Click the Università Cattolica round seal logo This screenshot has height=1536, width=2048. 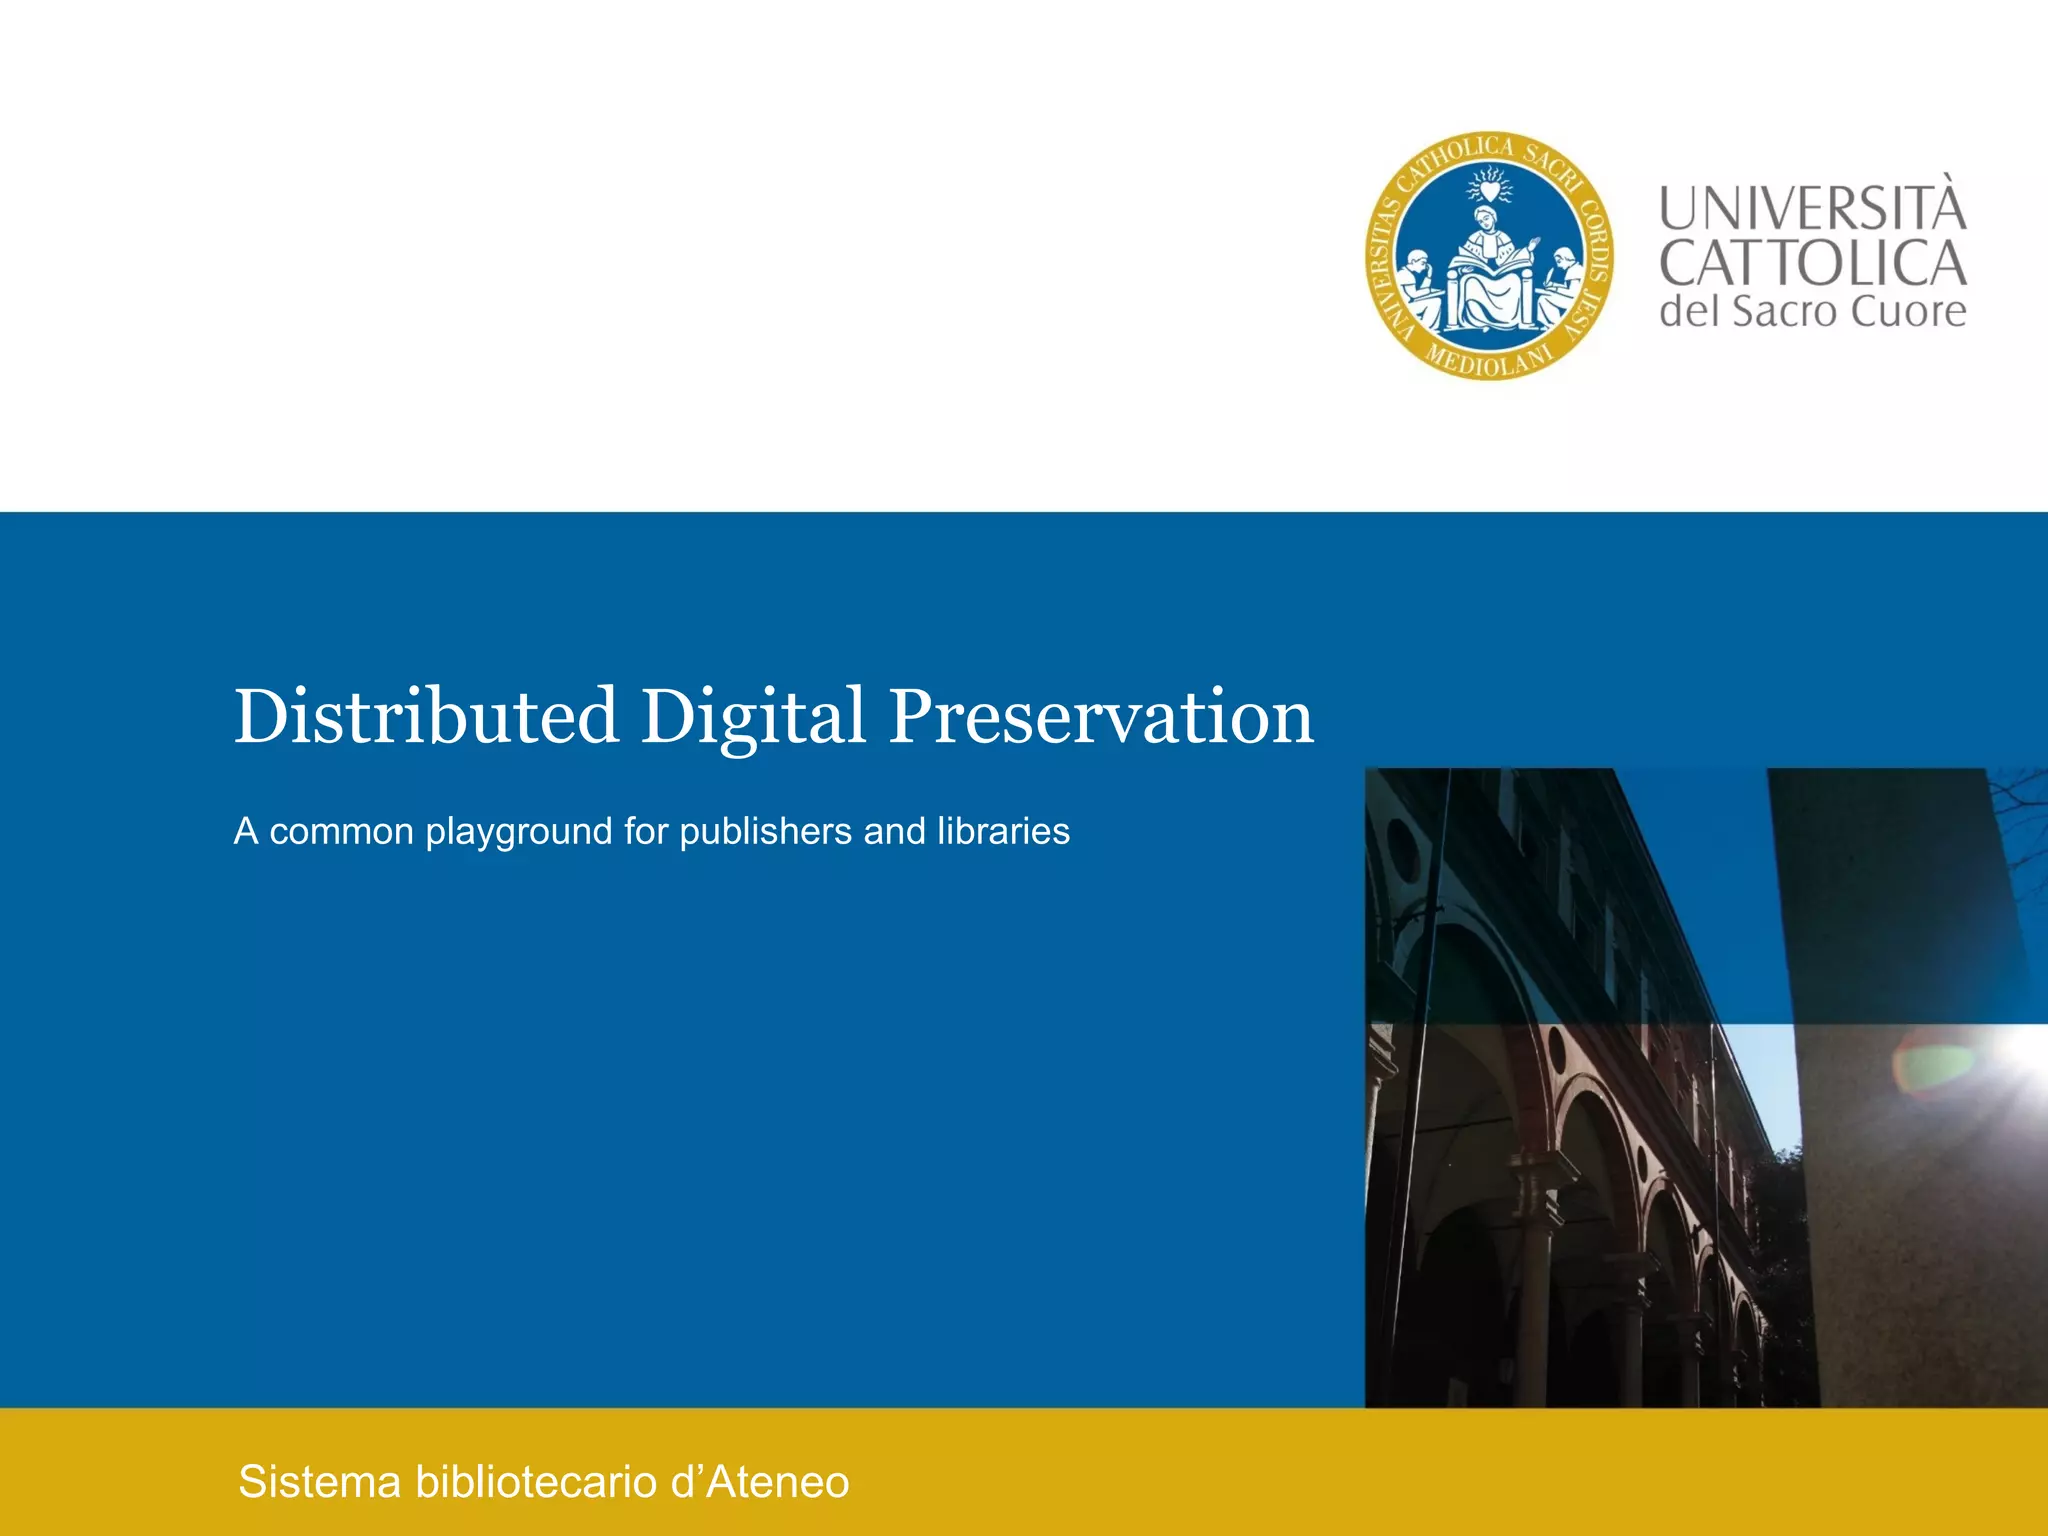point(1489,256)
